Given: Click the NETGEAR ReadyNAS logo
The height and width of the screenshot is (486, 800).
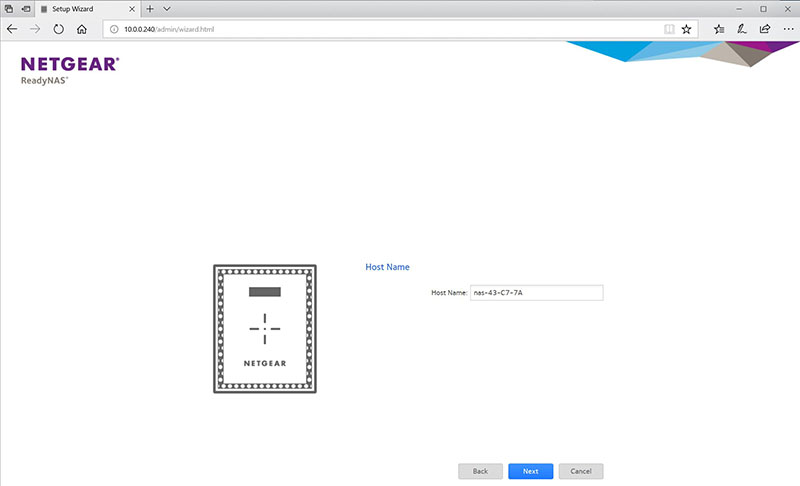Looking at the screenshot, I should 70,70.
